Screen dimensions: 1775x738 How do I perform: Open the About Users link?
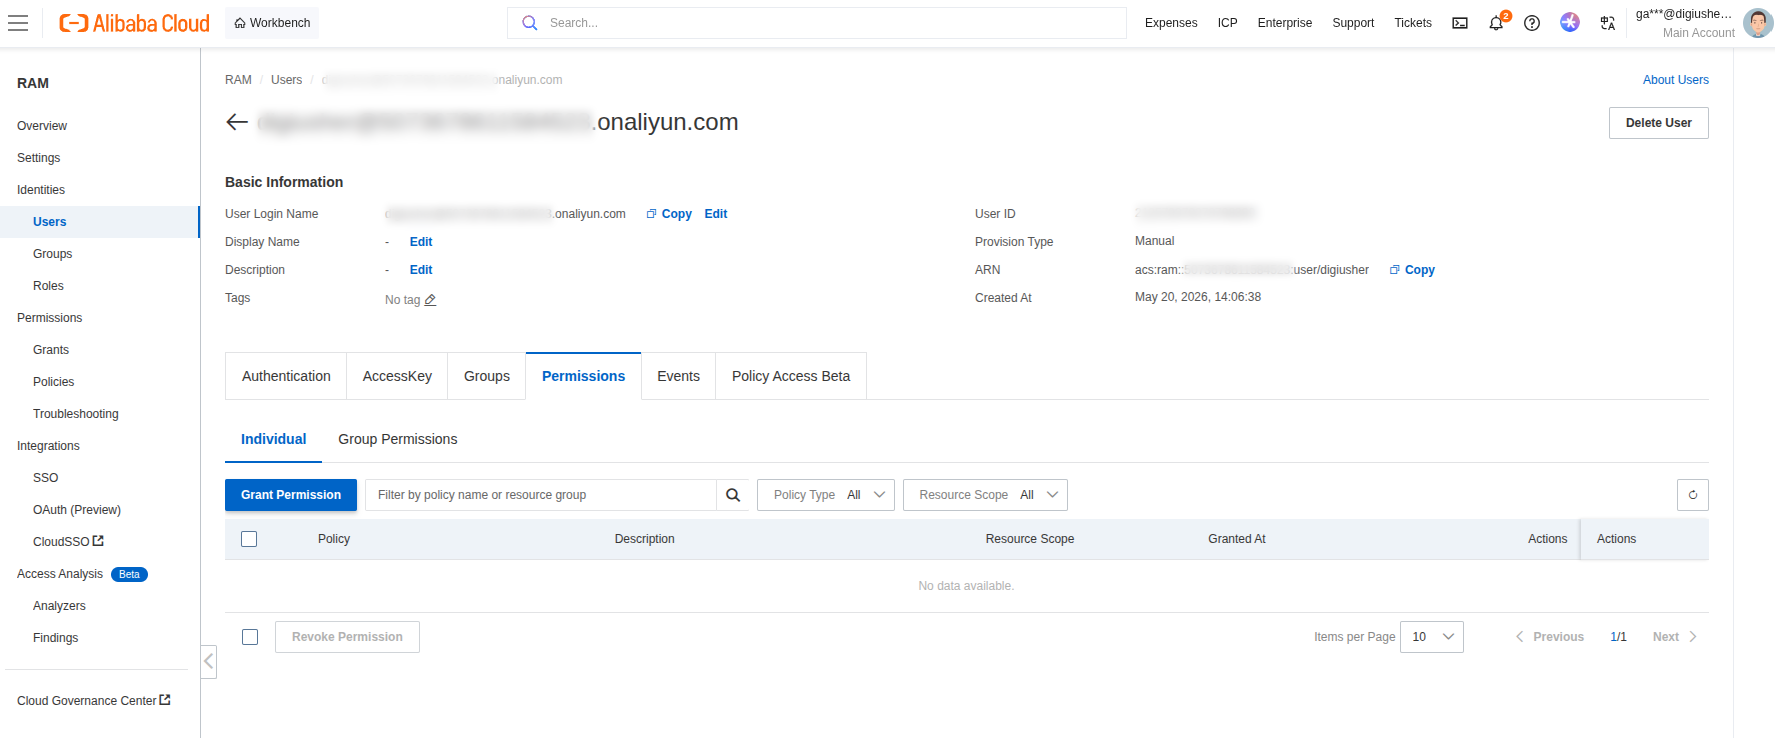[x=1676, y=80]
